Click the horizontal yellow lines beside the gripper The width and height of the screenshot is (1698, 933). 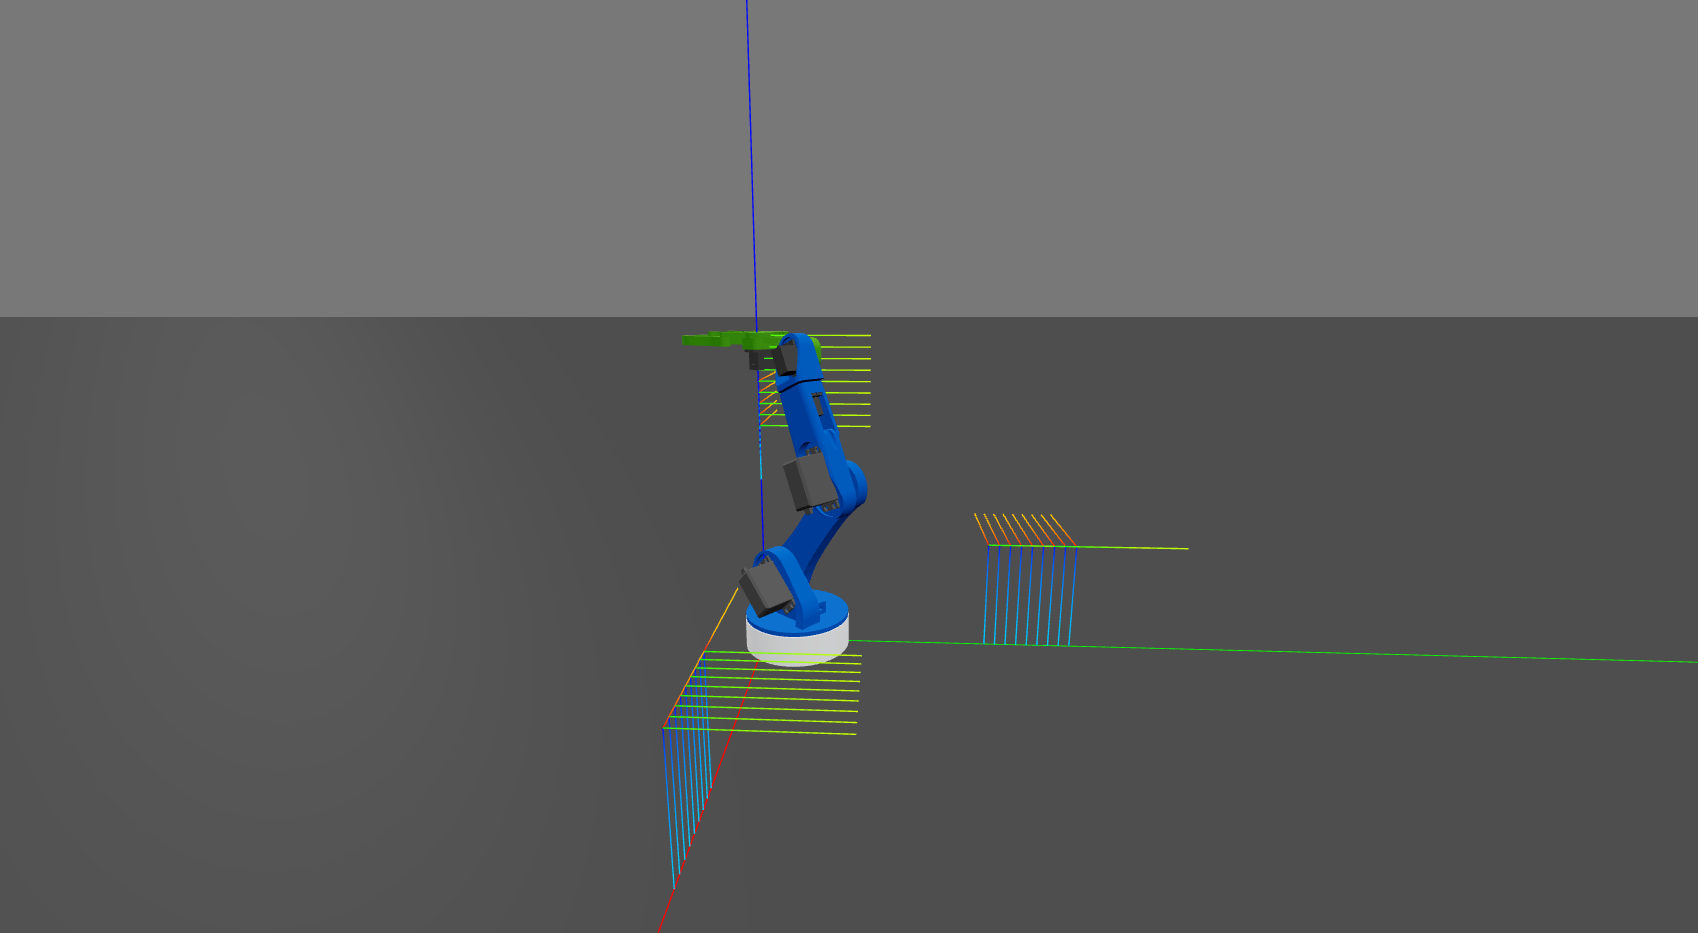(x=848, y=381)
